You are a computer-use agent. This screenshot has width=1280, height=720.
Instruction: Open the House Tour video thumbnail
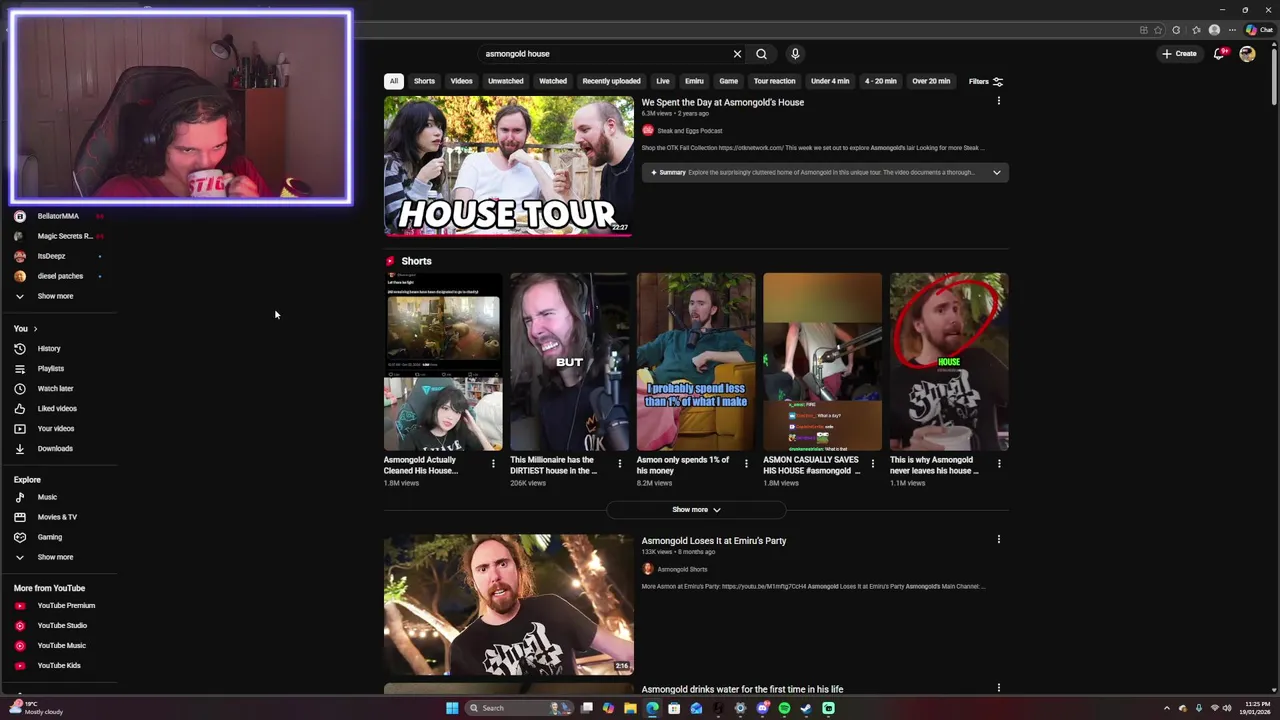coord(508,166)
